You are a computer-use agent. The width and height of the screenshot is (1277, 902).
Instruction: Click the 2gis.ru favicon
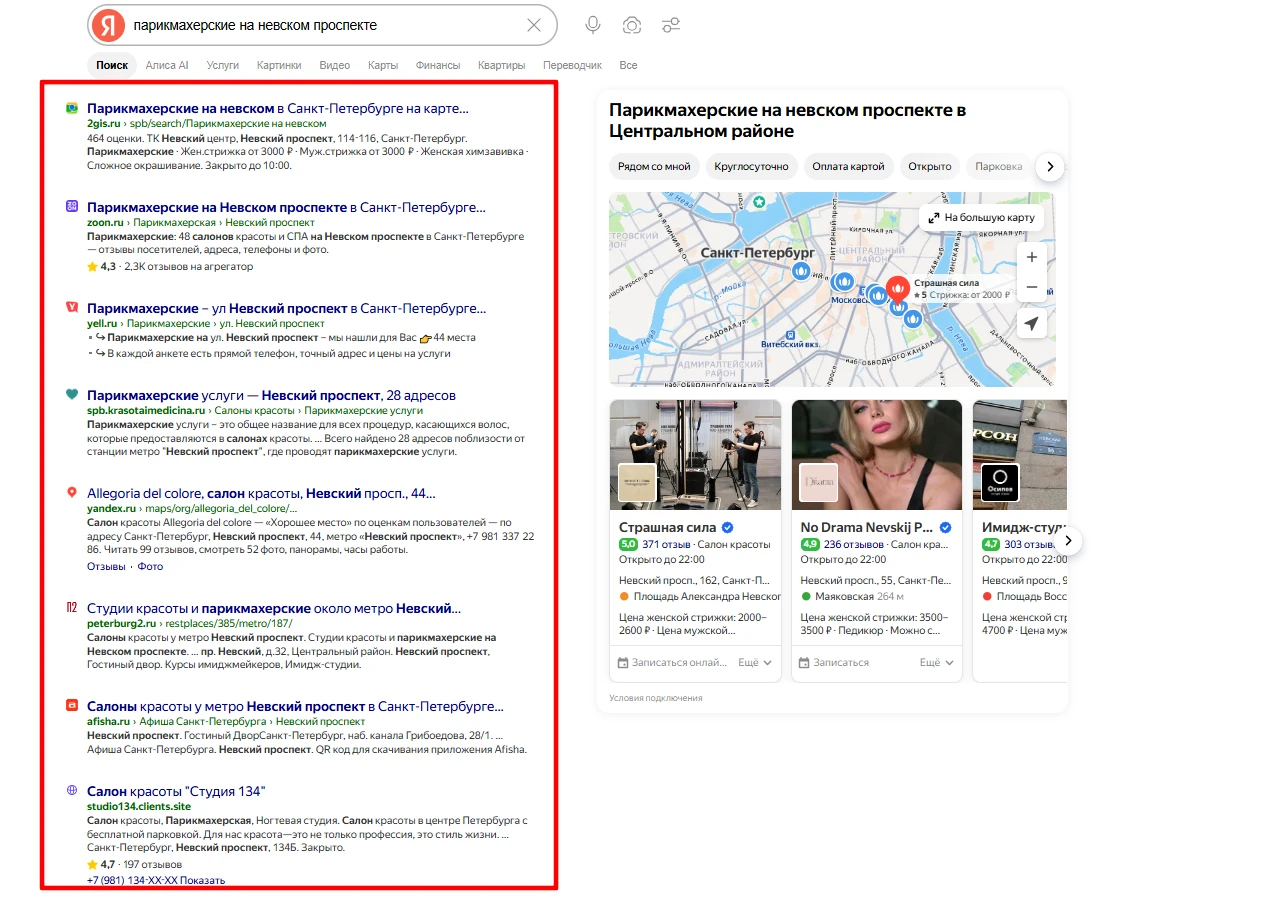click(72, 108)
